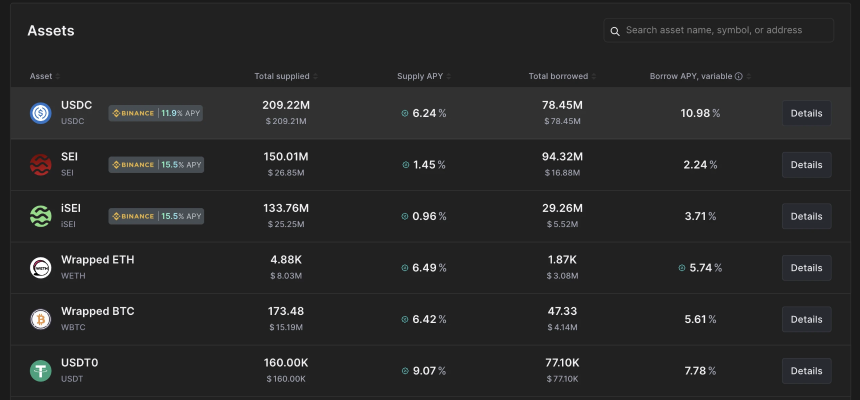Image resolution: width=860 pixels, height=400 pixels.
Task: Click the Wrapped BTC token icon
Action: click(40, 319)
